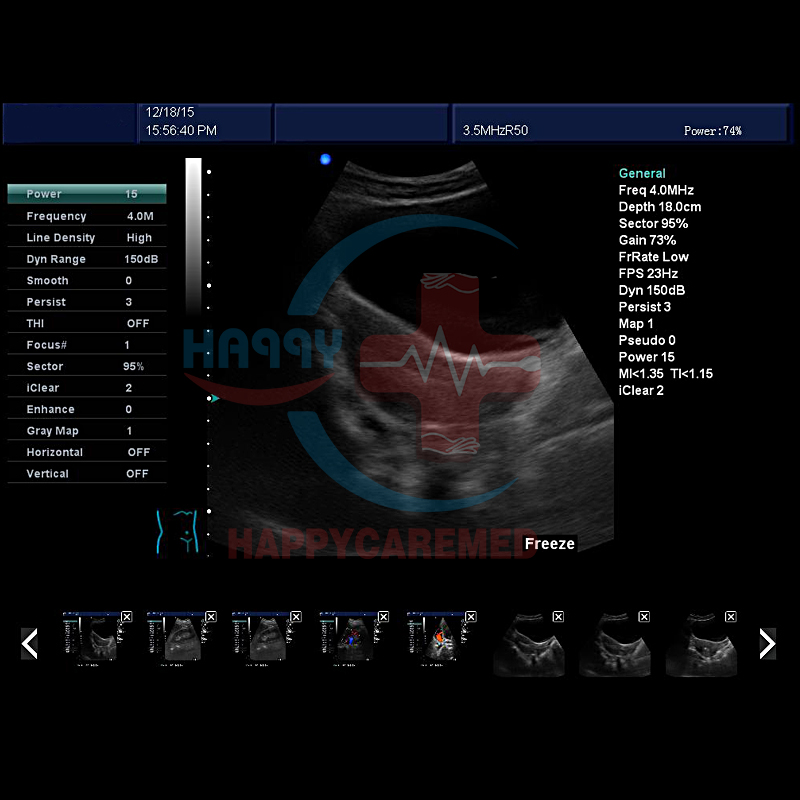Open the first saved image thumbnail
Viewport: 800px width, 800px height.
(92, 640)
